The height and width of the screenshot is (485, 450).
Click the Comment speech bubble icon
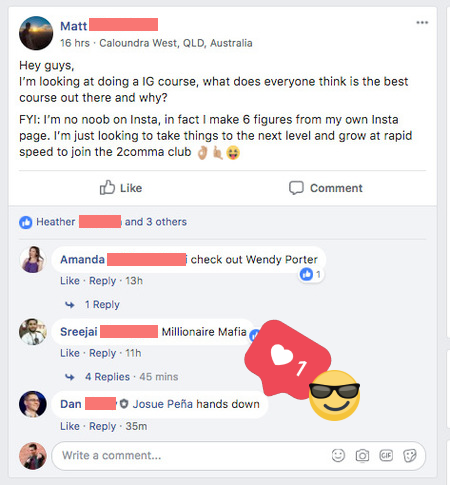(296, 188)
